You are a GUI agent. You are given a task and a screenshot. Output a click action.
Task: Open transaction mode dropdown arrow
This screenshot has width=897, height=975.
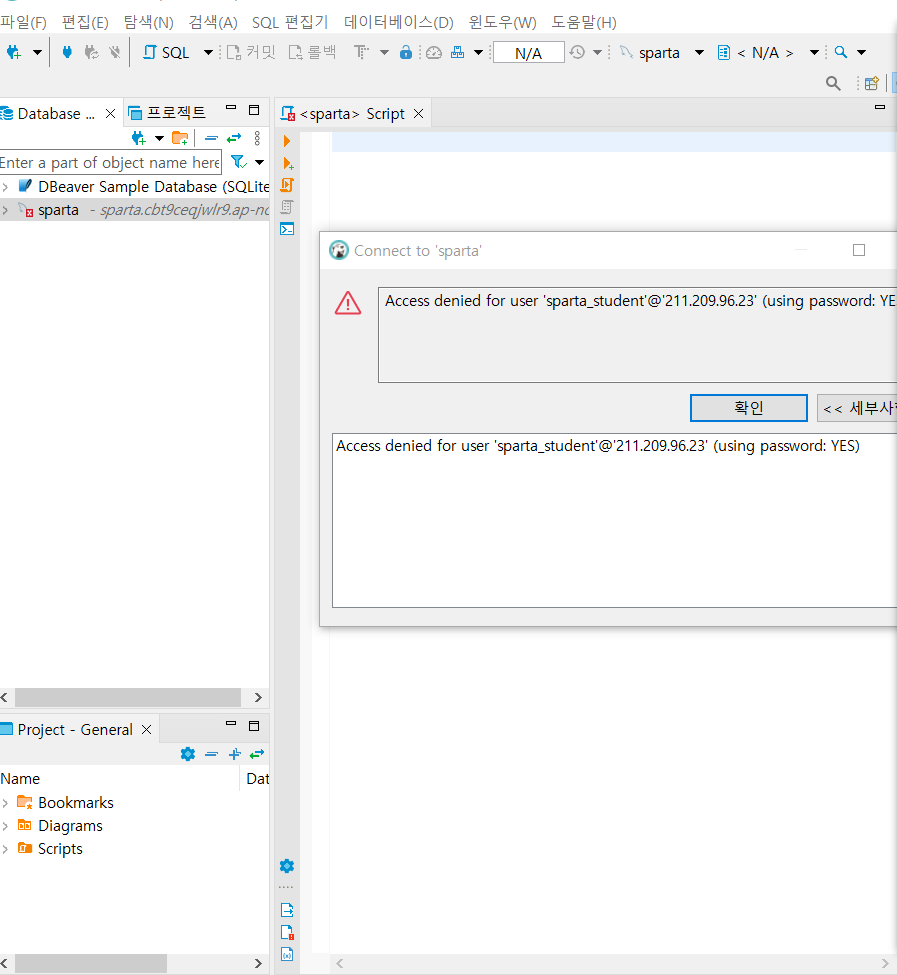click(x=384, y=52)
